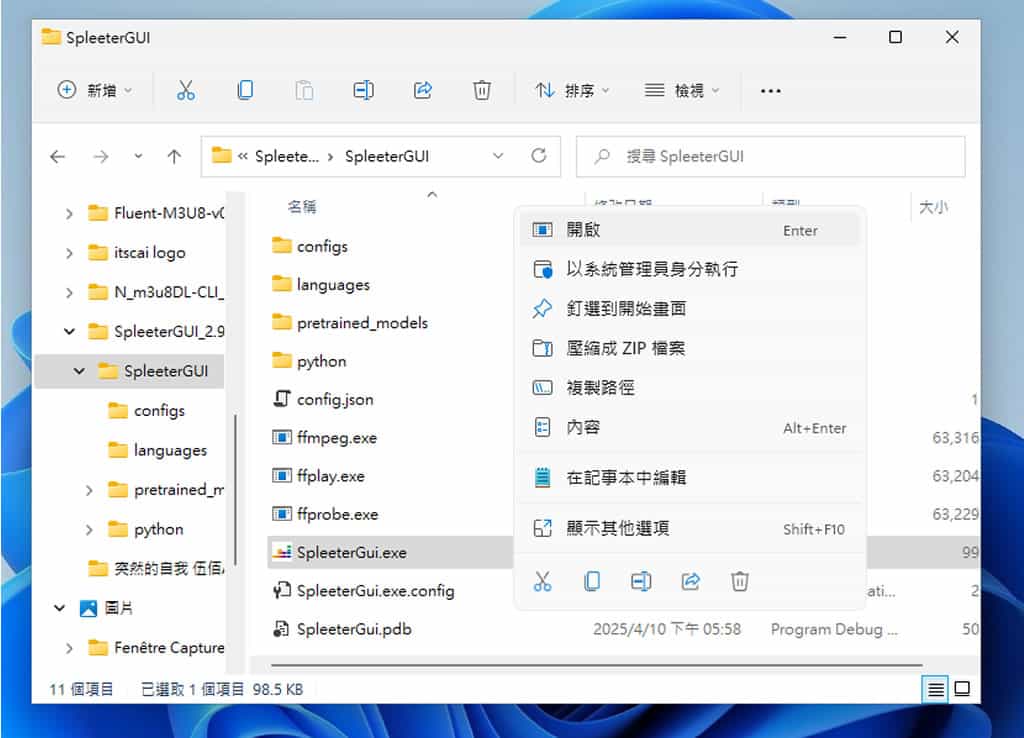Screen dimensions: 1024x738
Task: Click the horizontal scrollbar below the file list
Action: [x=596, y=665]
